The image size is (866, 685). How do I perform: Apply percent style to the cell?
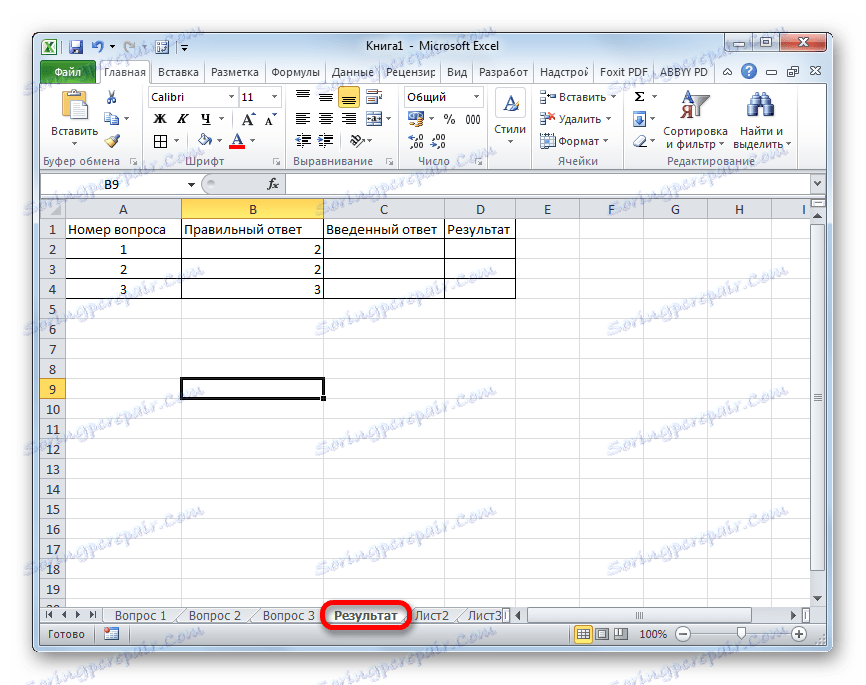(450, 119)
